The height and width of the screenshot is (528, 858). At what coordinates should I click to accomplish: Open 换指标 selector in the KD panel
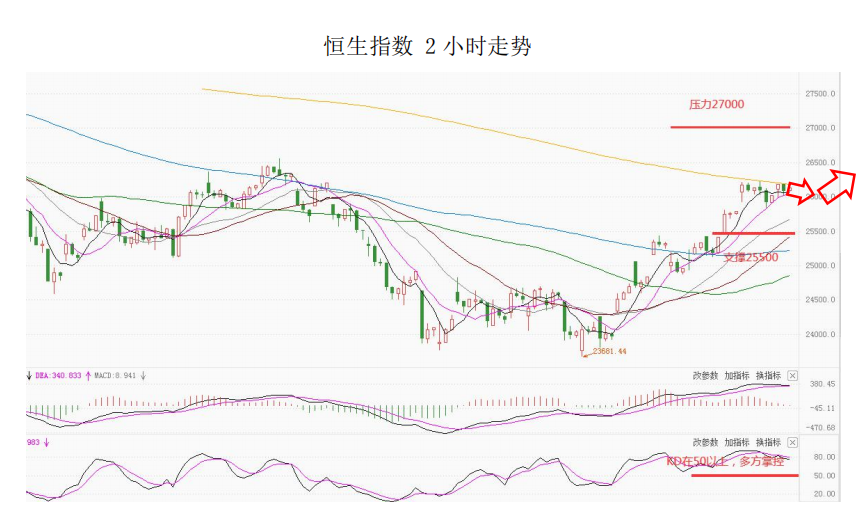click(x=768, y=441)
